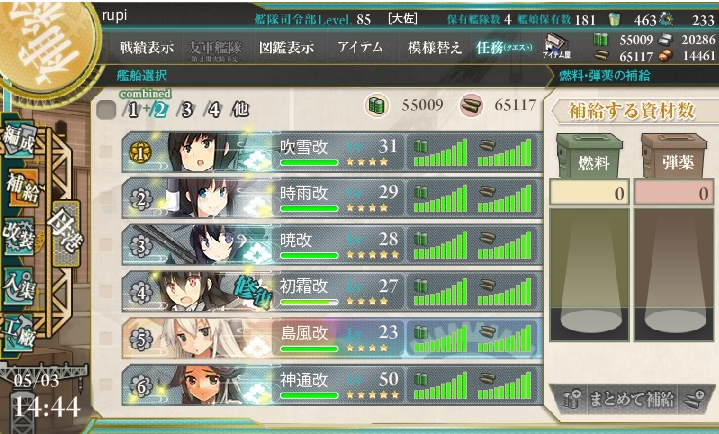Open the 入渠 docking sidebar icon
The image size is (719, 434).
19,286
